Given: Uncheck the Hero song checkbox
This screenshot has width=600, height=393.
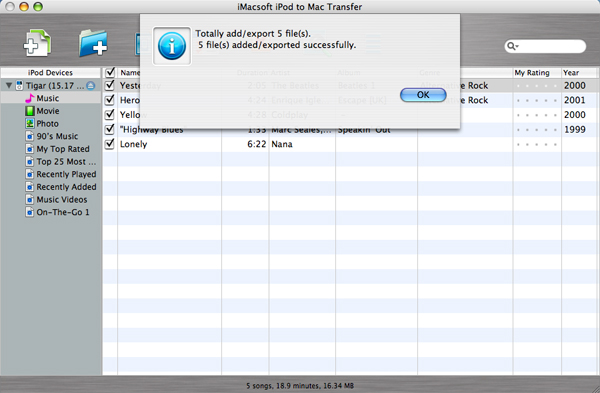Looking at the screenshot, I should (110, 99).
